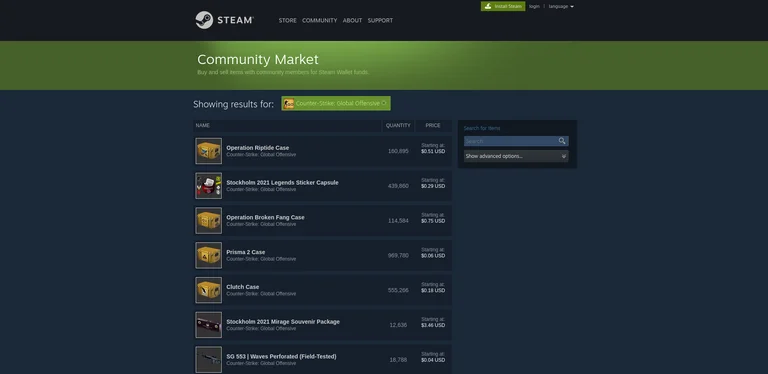Click quantity 18,788 for SG 553 listing
768x374 pixels.
click(398, 360)
